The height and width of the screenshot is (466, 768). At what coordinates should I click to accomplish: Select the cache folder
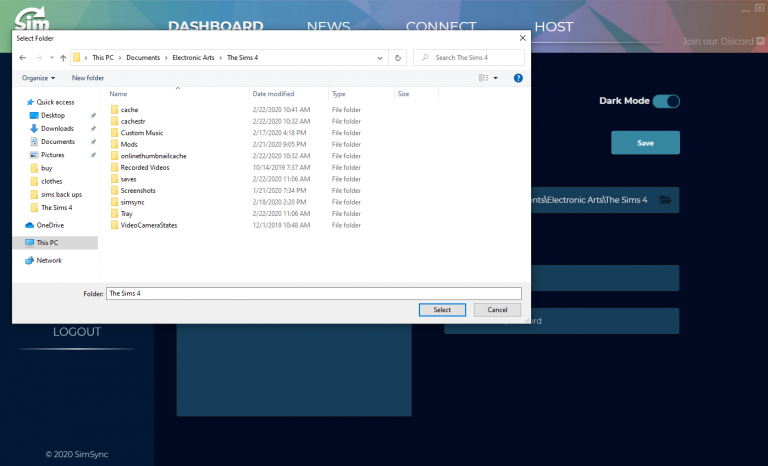click(129, 110)
